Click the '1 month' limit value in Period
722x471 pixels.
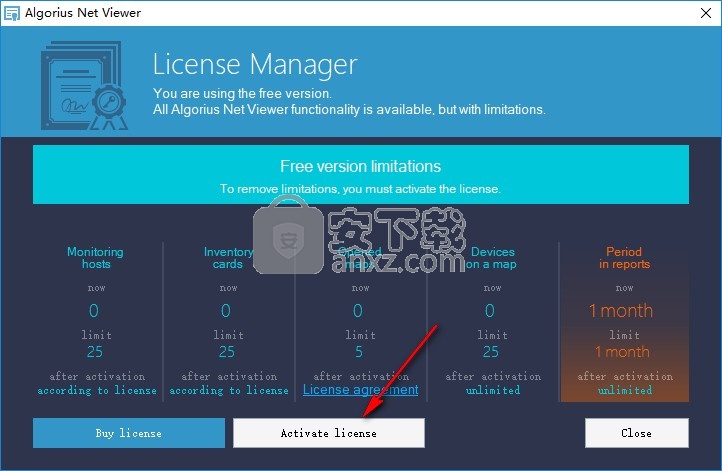point(623,352)
